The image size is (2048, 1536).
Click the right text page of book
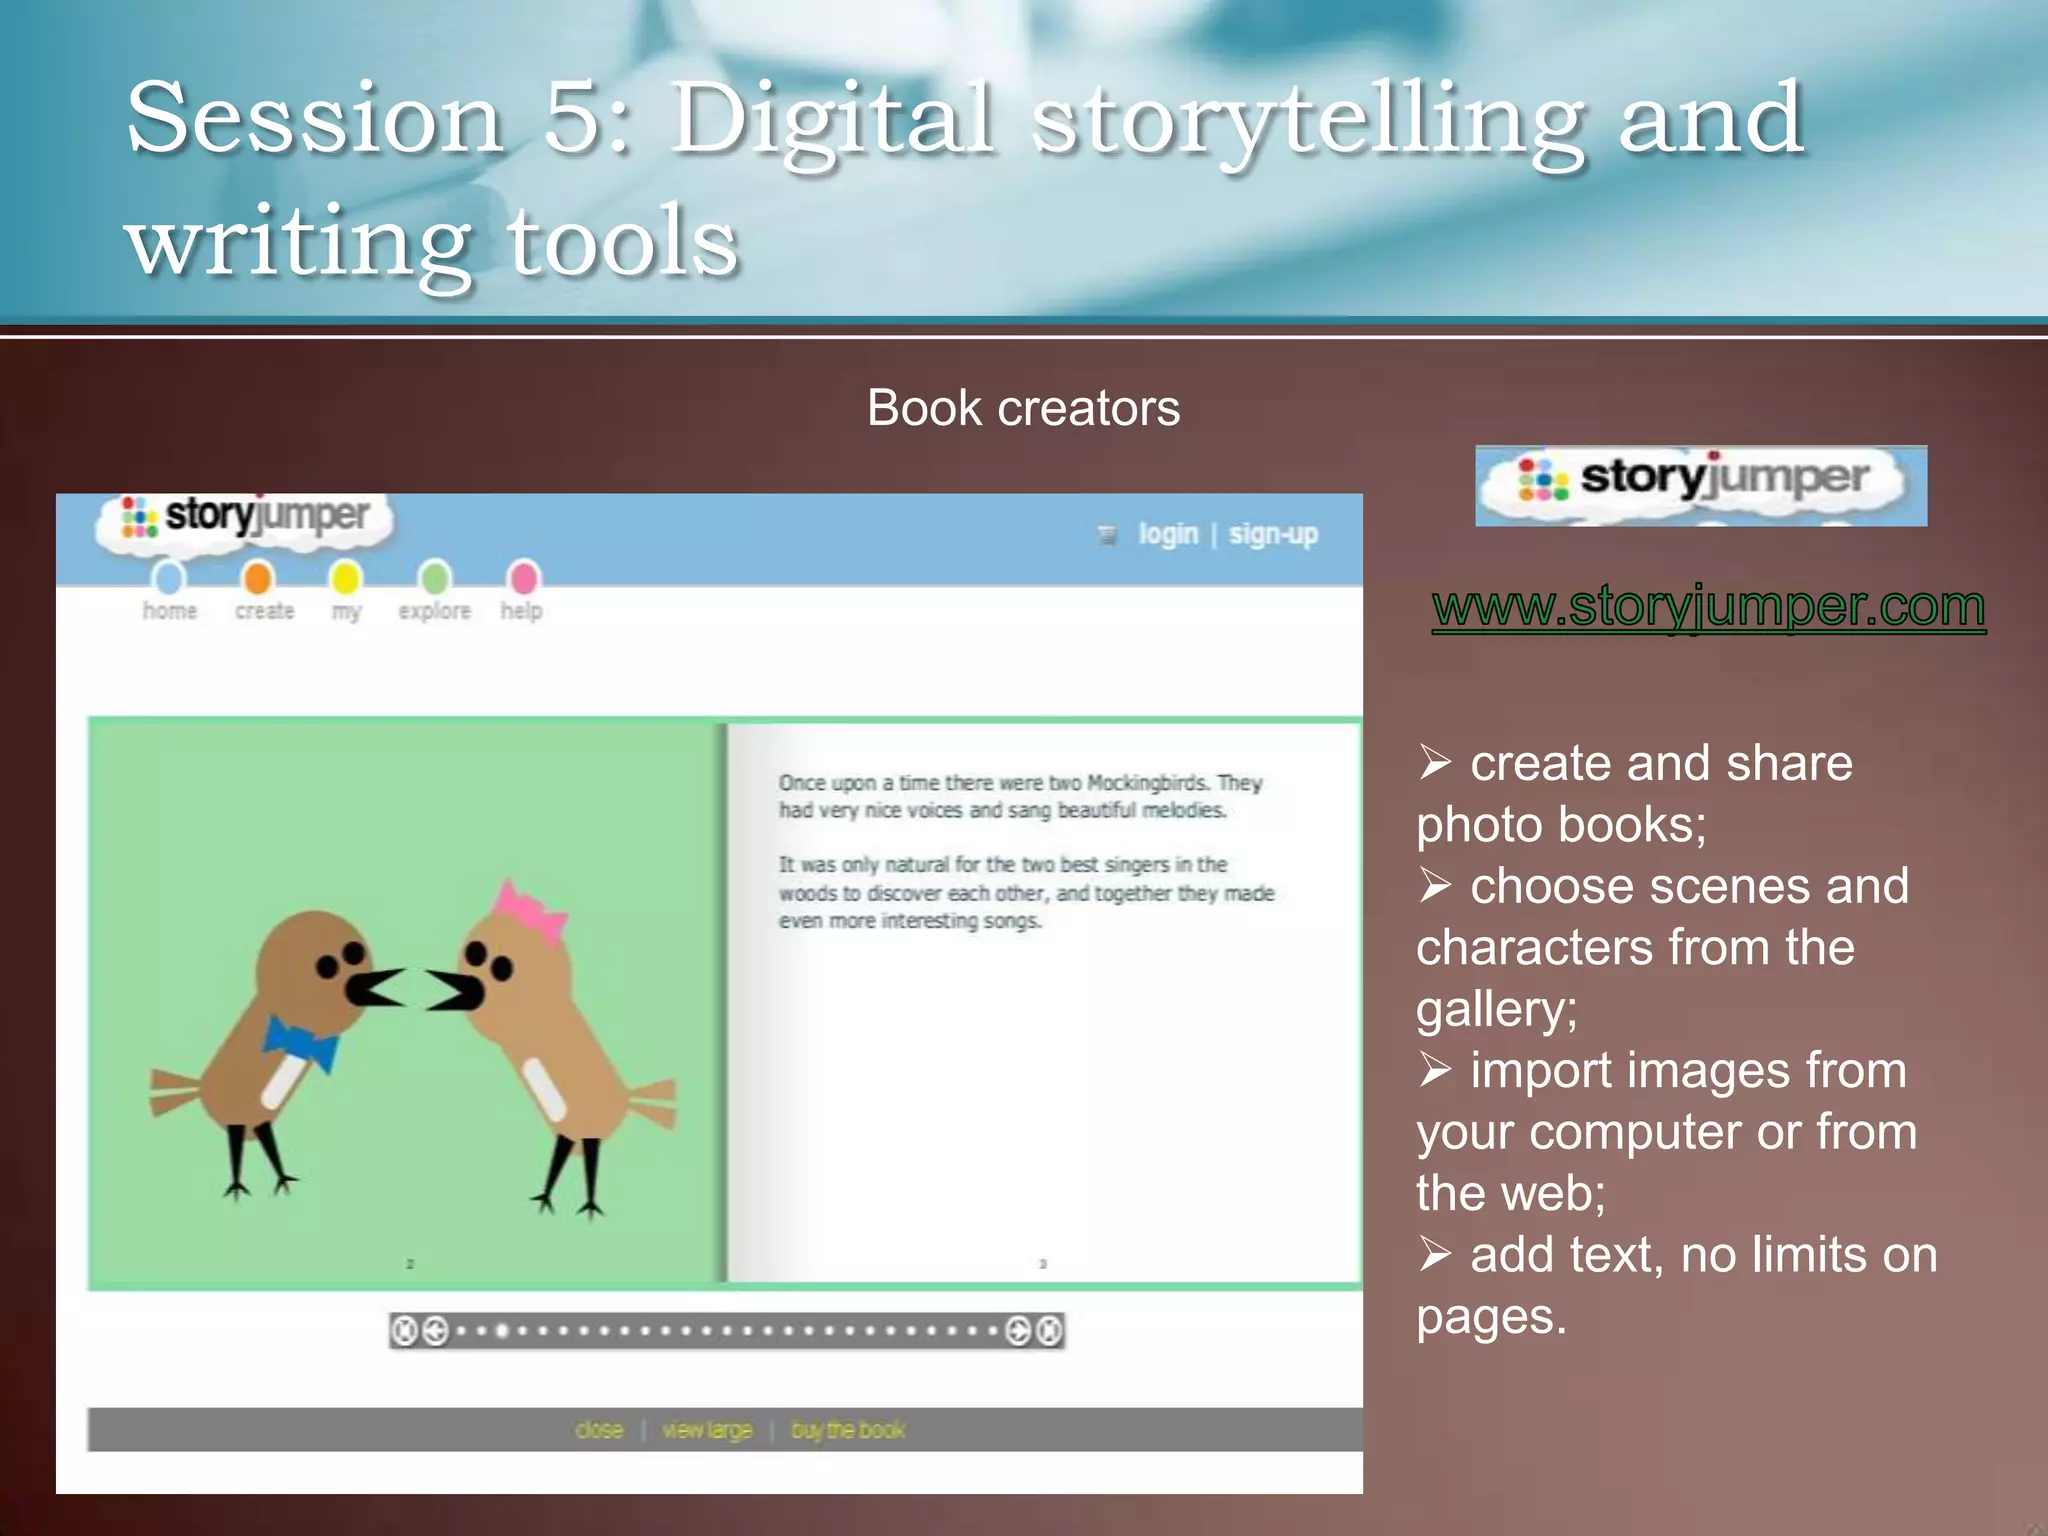tap(1042, 1000)
